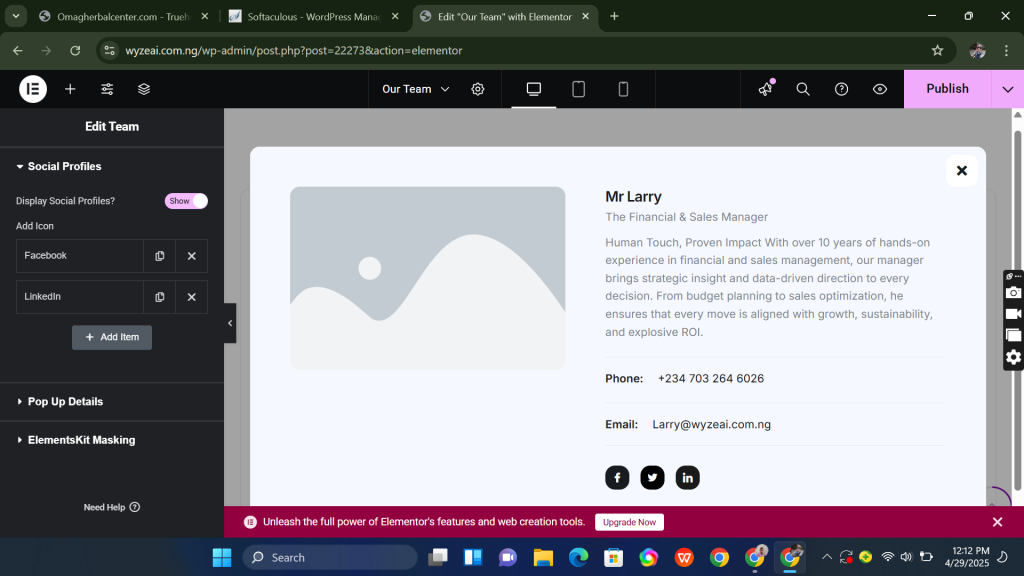
Task: Dismiss the Elementor upgrade banner
Action: click(997, 522)
